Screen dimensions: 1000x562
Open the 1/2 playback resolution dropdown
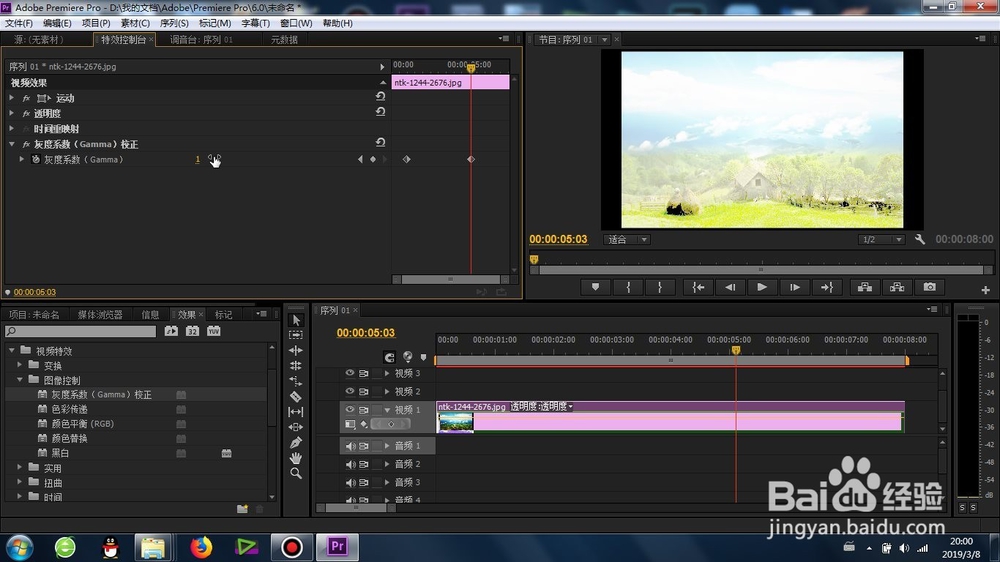pos(881,240)
